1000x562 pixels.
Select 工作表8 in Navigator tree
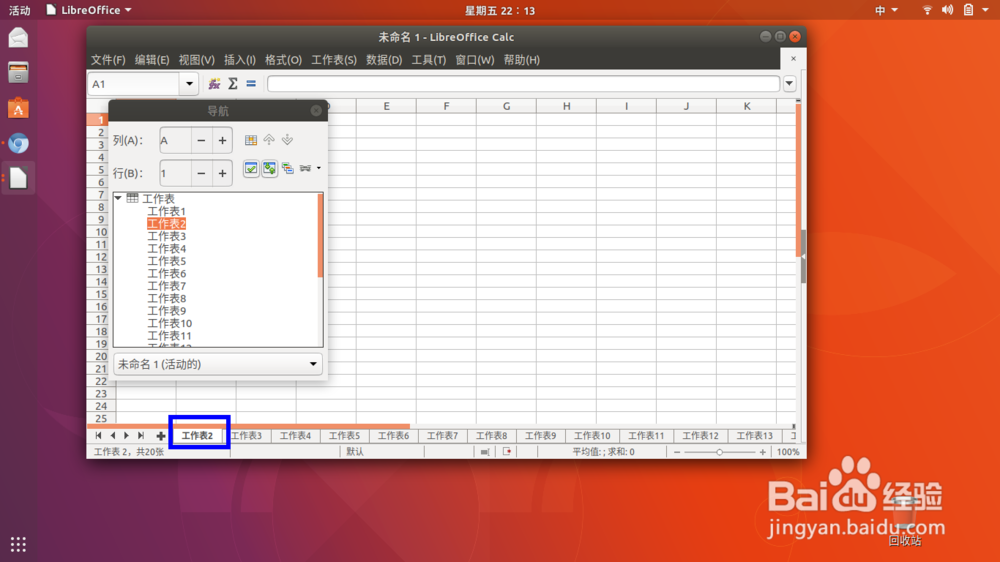pyautogui.click(x=166, y=298)
